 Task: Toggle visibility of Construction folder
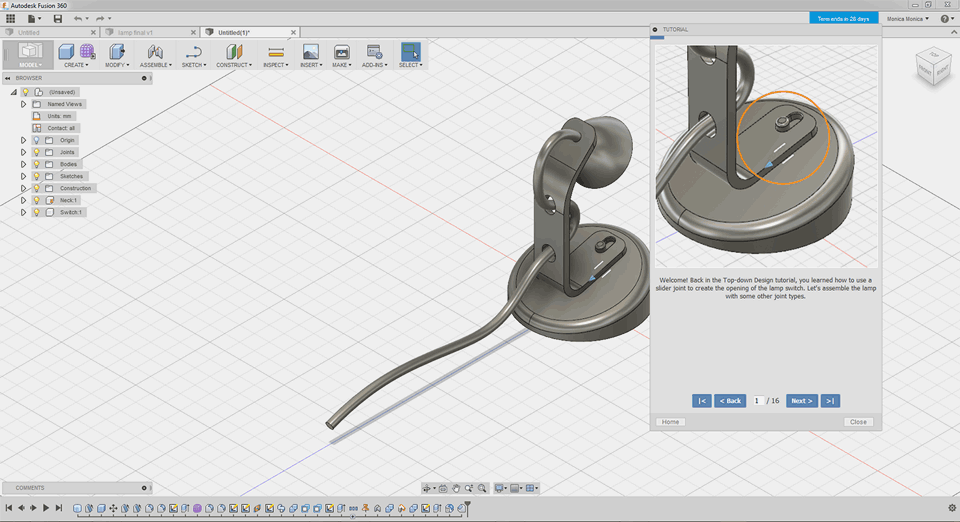pos(37,188)
